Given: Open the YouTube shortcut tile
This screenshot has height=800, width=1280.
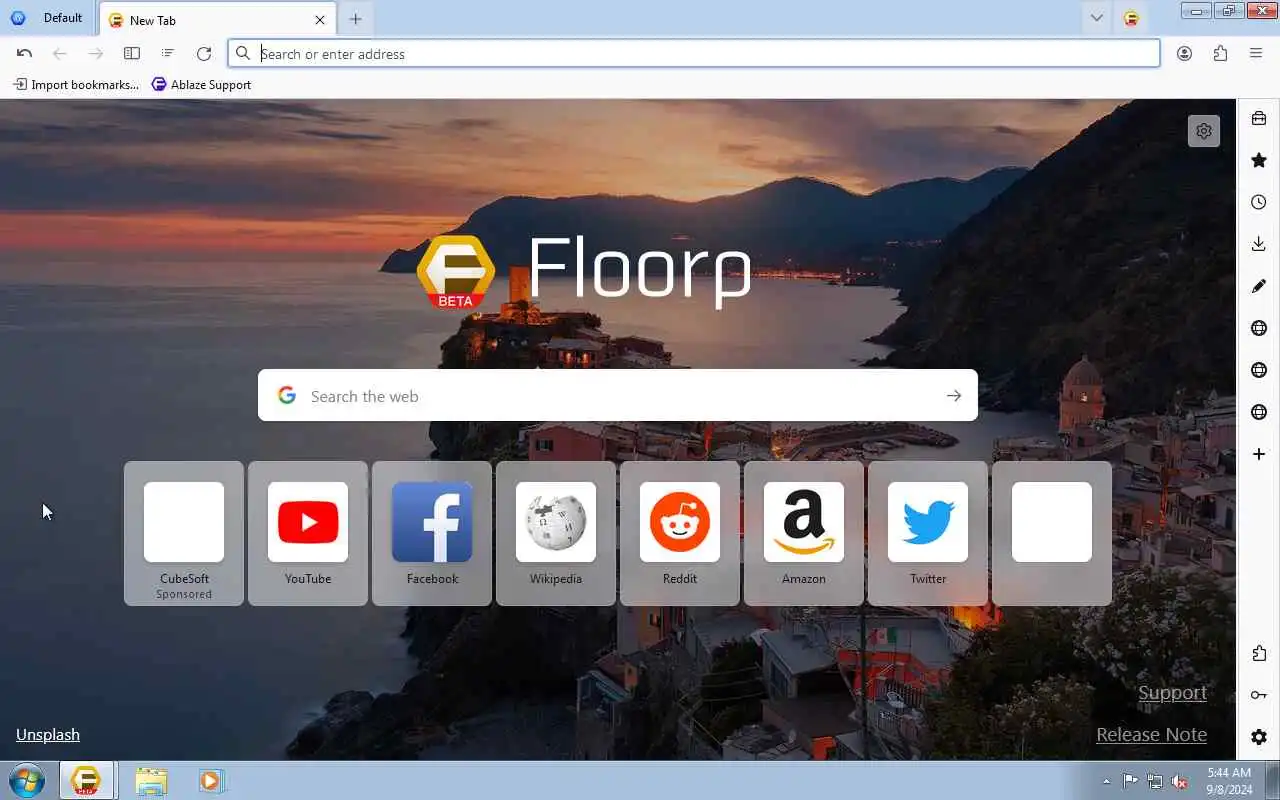Looking at the screenshot, I should tap(308, 533).
